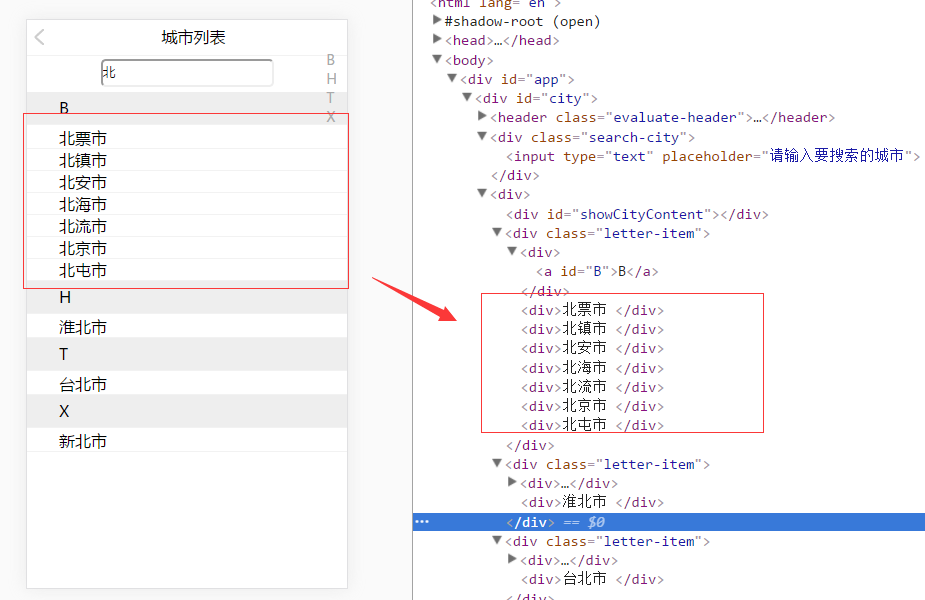Select the showCityContent div line

pos(637,214)
